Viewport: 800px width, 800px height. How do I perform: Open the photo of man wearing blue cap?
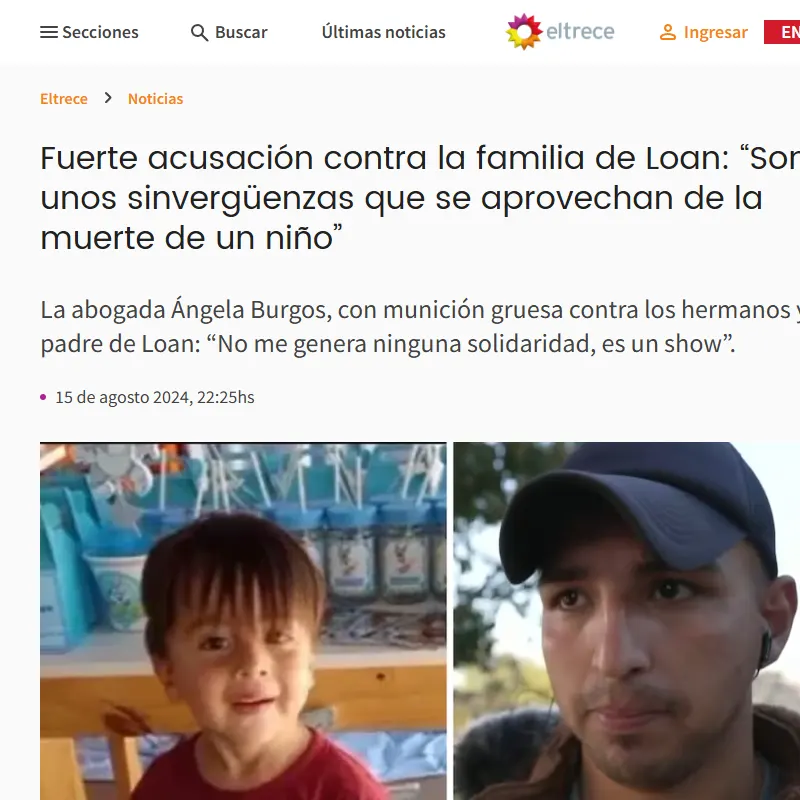[627, 621]
